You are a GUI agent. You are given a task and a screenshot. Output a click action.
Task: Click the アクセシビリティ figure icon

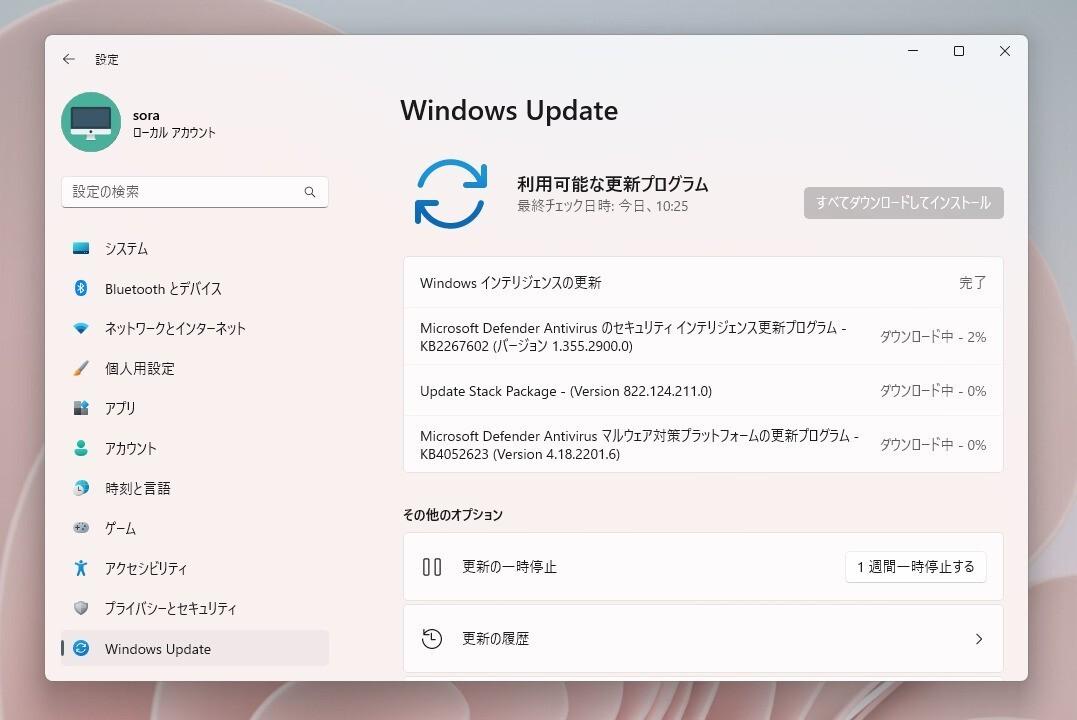pyautogui.click(x=81, y=567)
